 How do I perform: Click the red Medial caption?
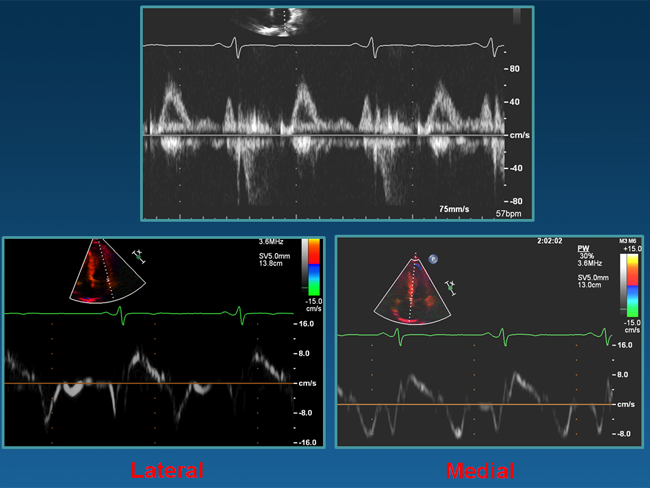coord(481,470)
